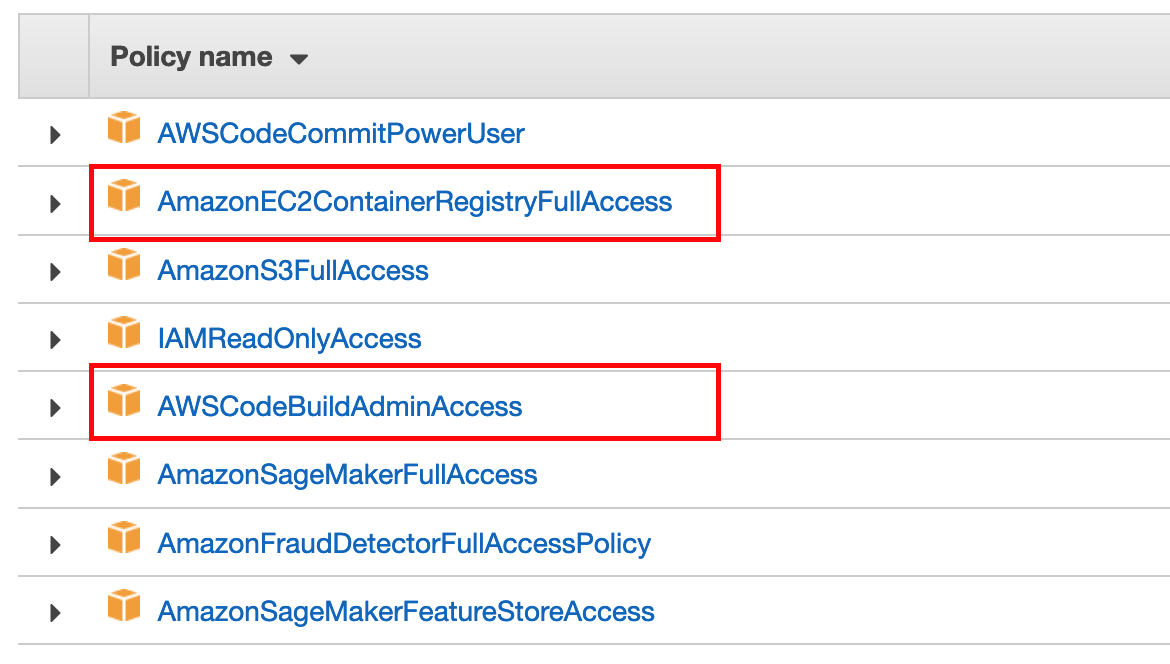
Task: Expand the AmazonSageMakerFullAccess row arrow
Action: click(54, 477)
